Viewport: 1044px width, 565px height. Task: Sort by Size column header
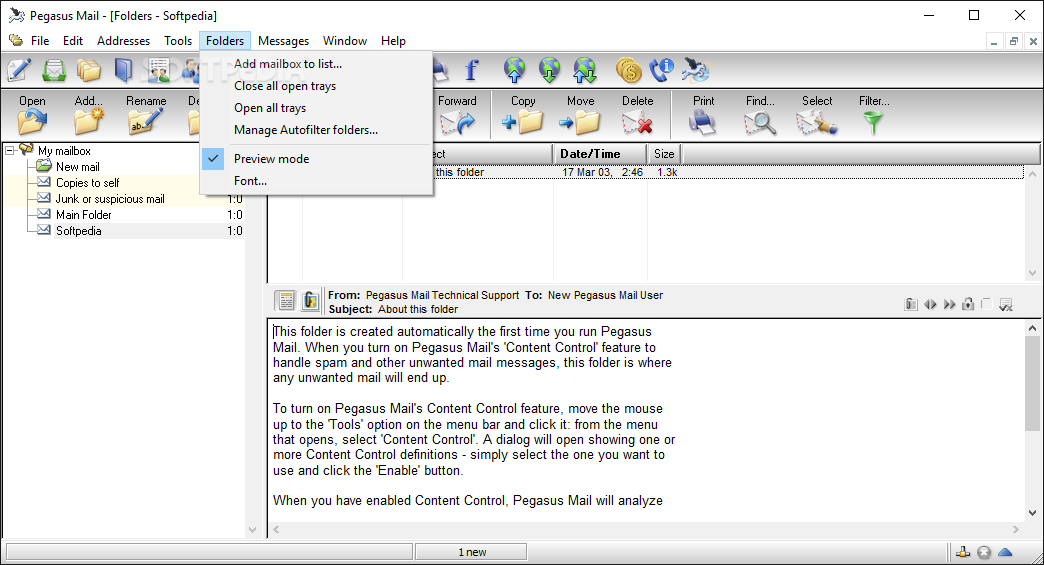click(x=664, y=154)
